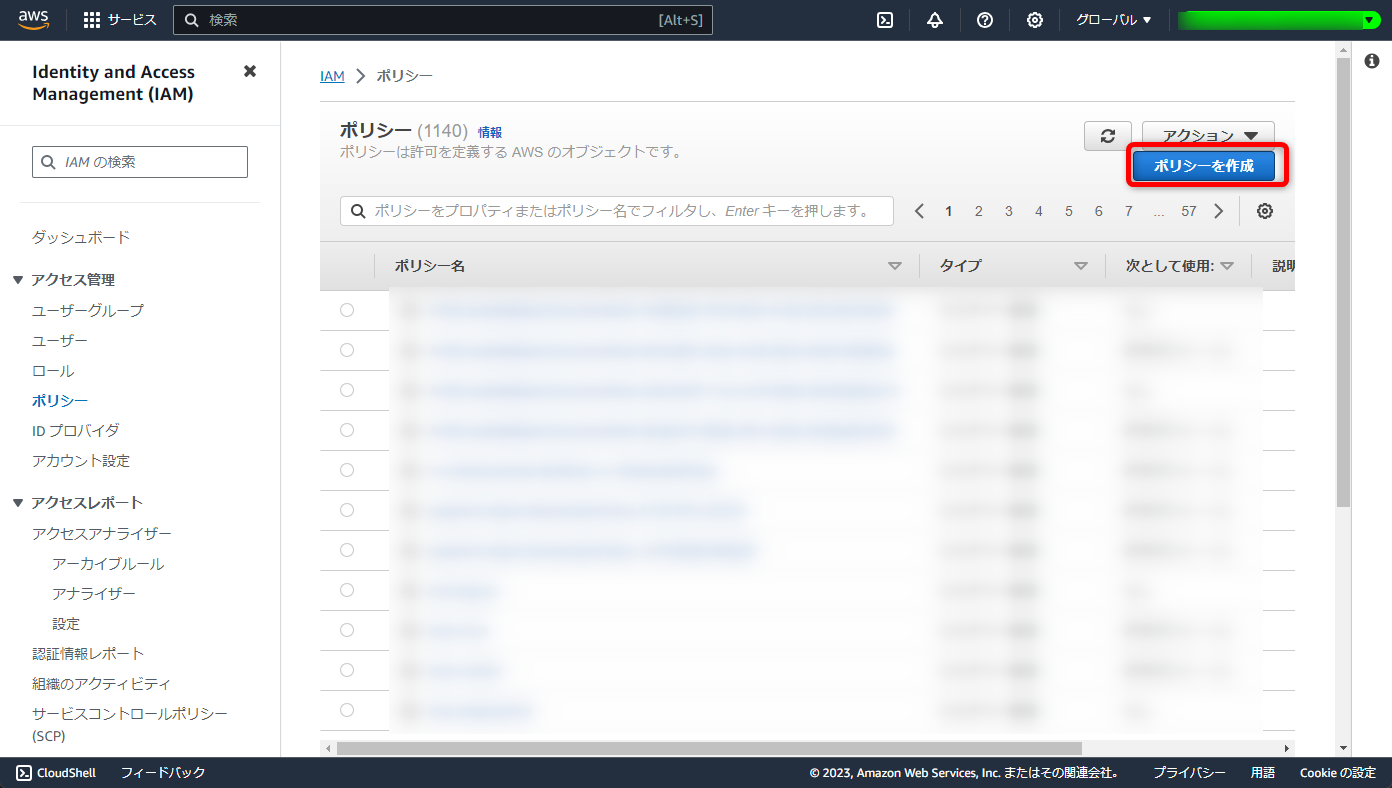Open the グローバル region dropdown
Viewport: 1392px width, 788px height.
[1112, 19]
